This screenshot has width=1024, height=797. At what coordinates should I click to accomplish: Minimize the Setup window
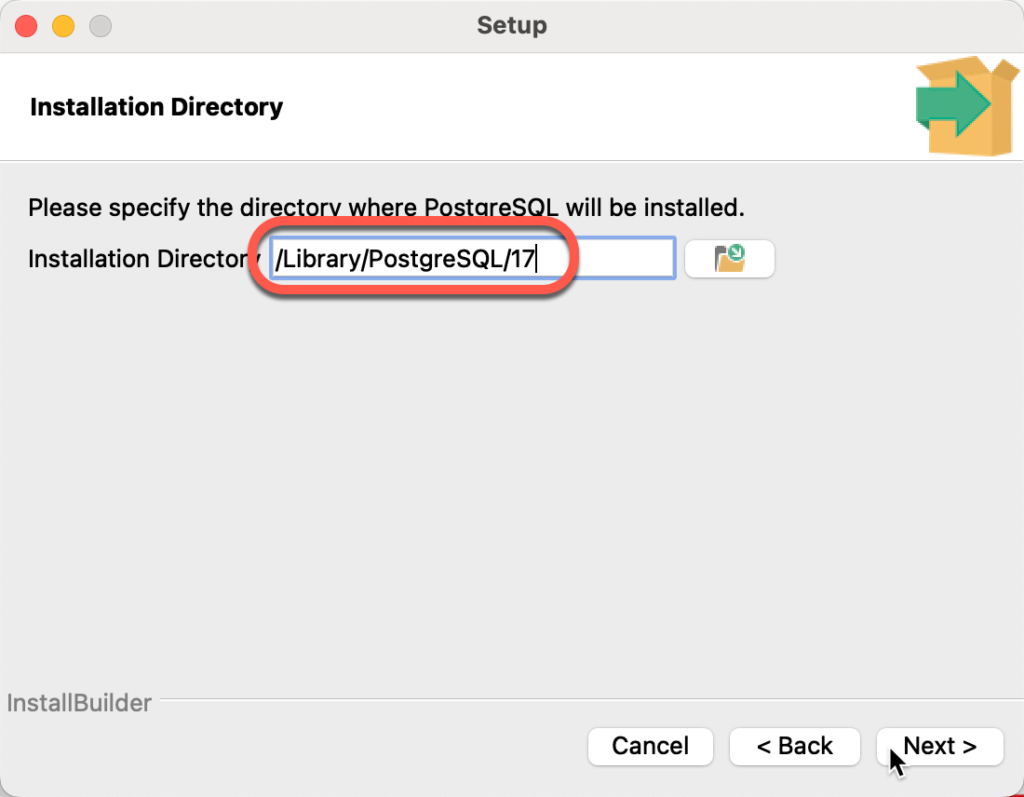pos(62,26)
